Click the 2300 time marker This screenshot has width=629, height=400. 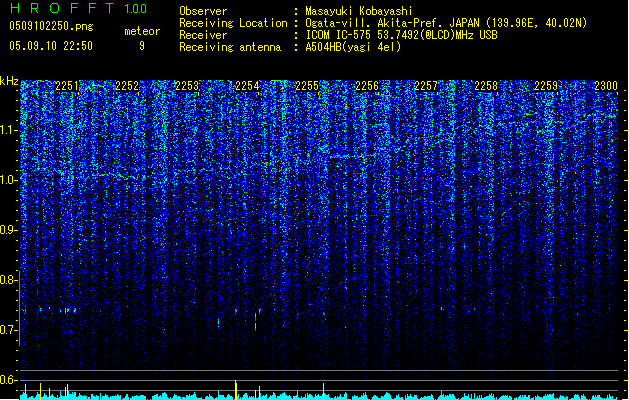pyautogui.click(x=606, y=86)
